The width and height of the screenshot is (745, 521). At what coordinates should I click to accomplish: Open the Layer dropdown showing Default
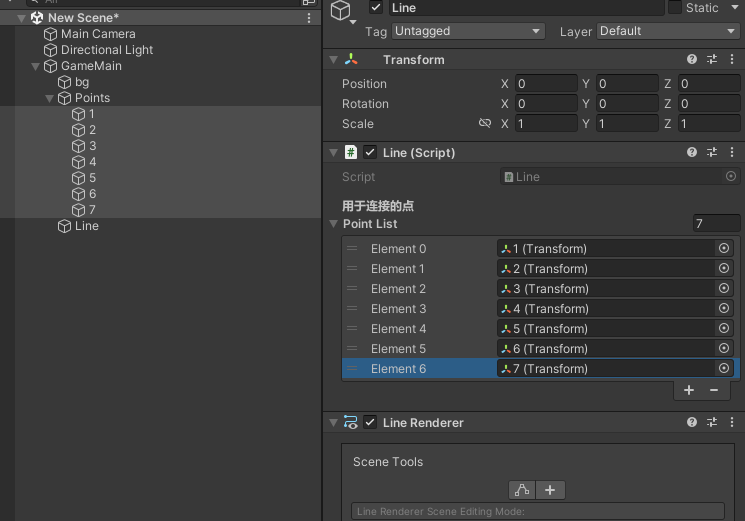tap(668, 31)
